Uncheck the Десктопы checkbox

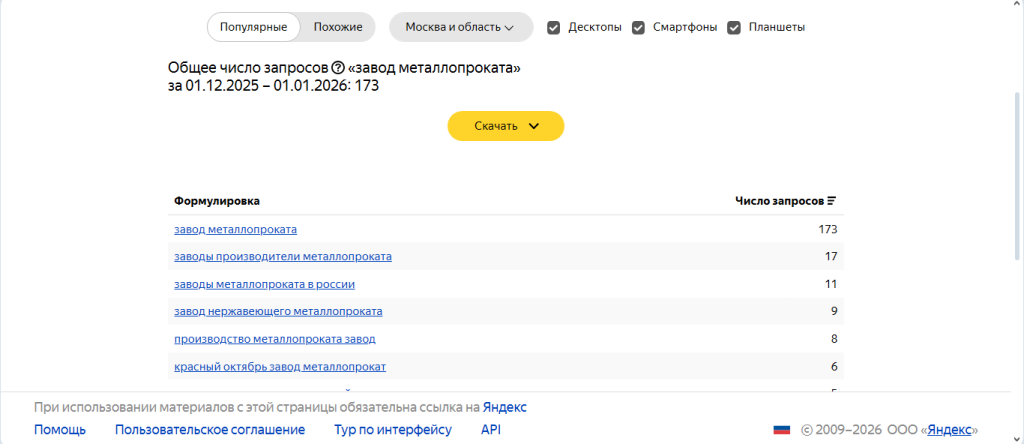pos(553,27)
